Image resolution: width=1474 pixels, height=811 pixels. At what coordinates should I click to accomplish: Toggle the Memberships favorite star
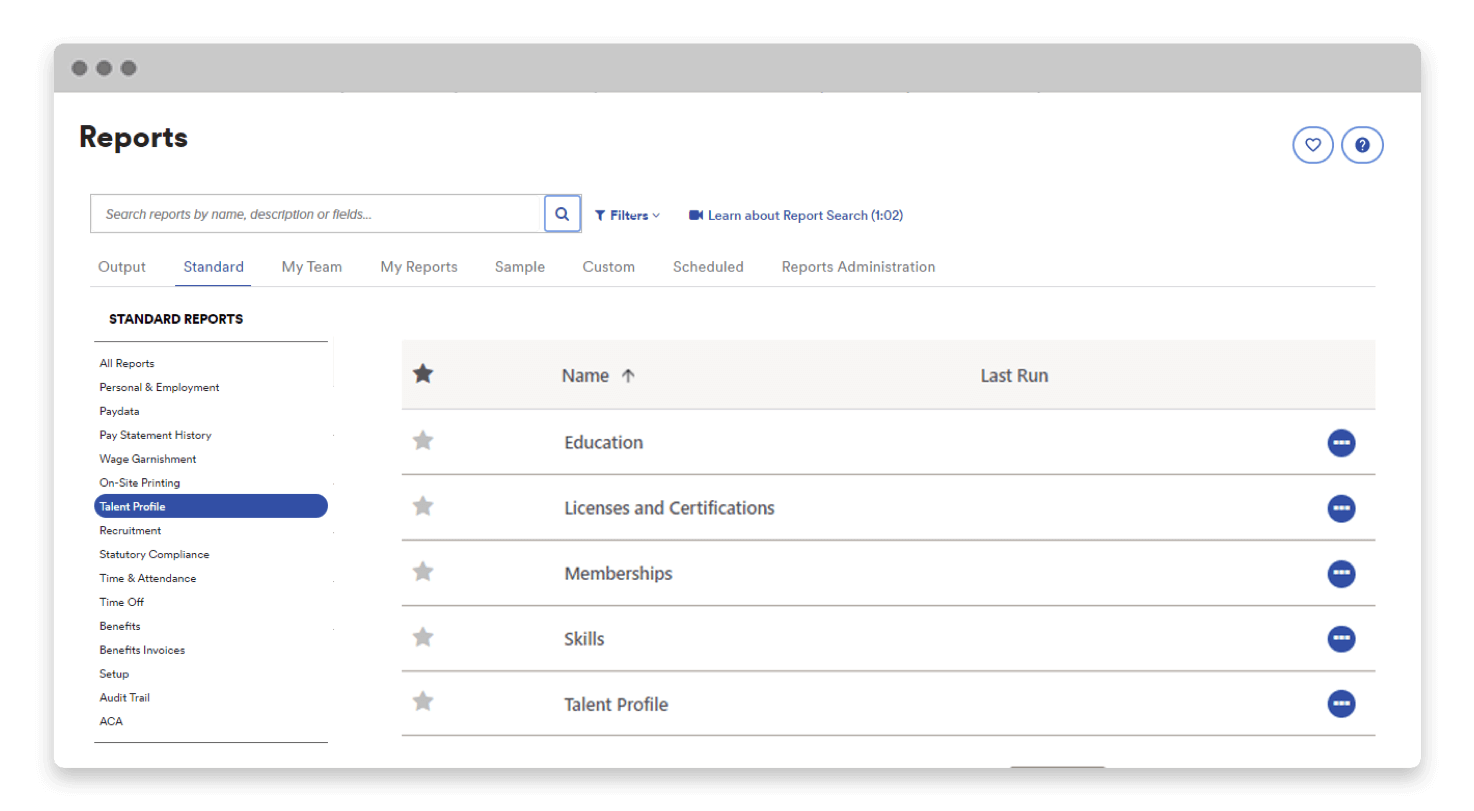pos(423,571)
